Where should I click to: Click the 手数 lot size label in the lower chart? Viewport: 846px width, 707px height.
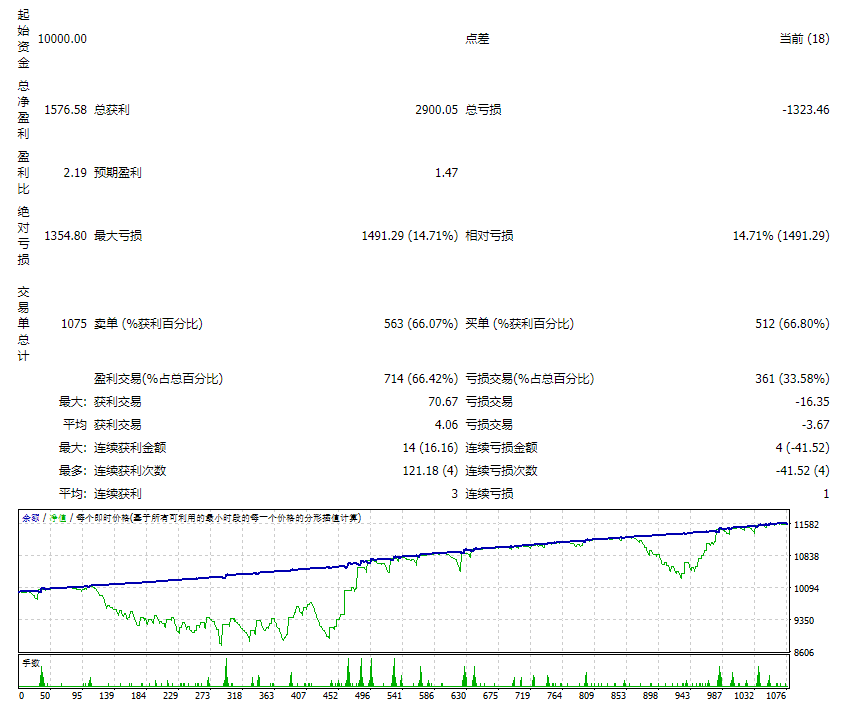[x=30, y=662]
